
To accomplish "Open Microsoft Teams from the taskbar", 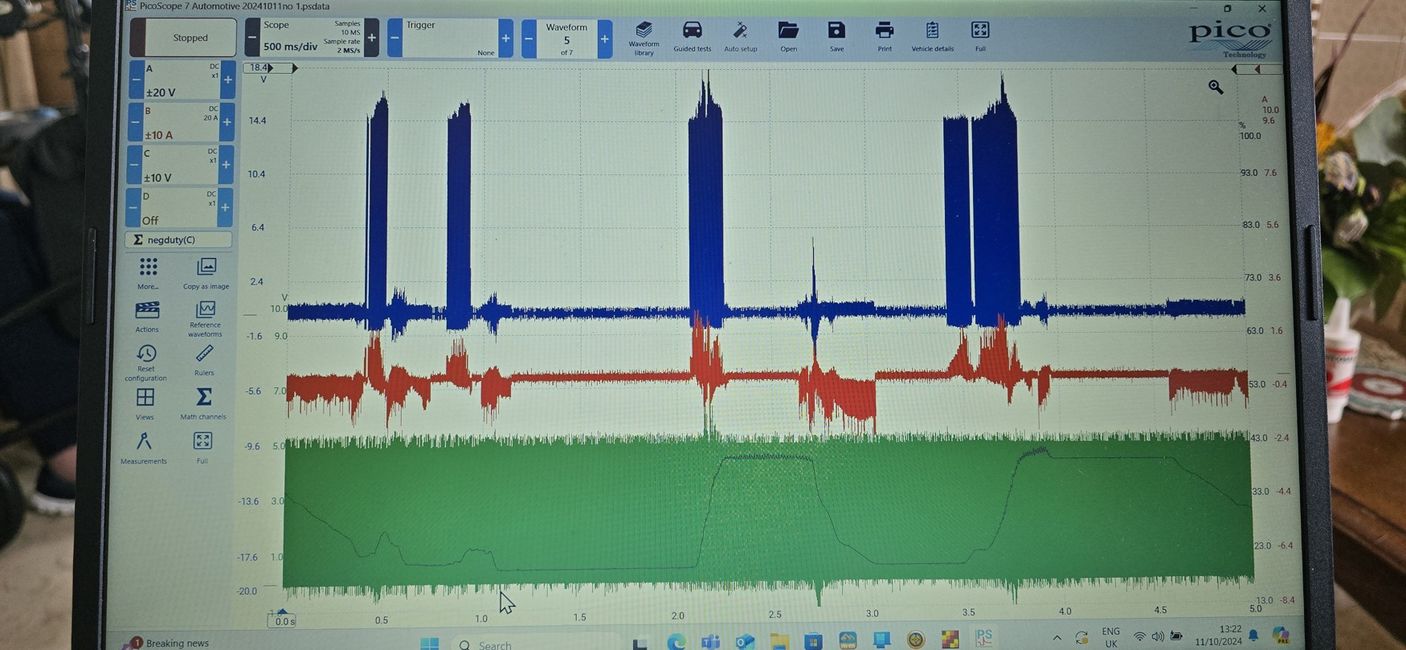I will pyautogui.click(x=710, y=642).
